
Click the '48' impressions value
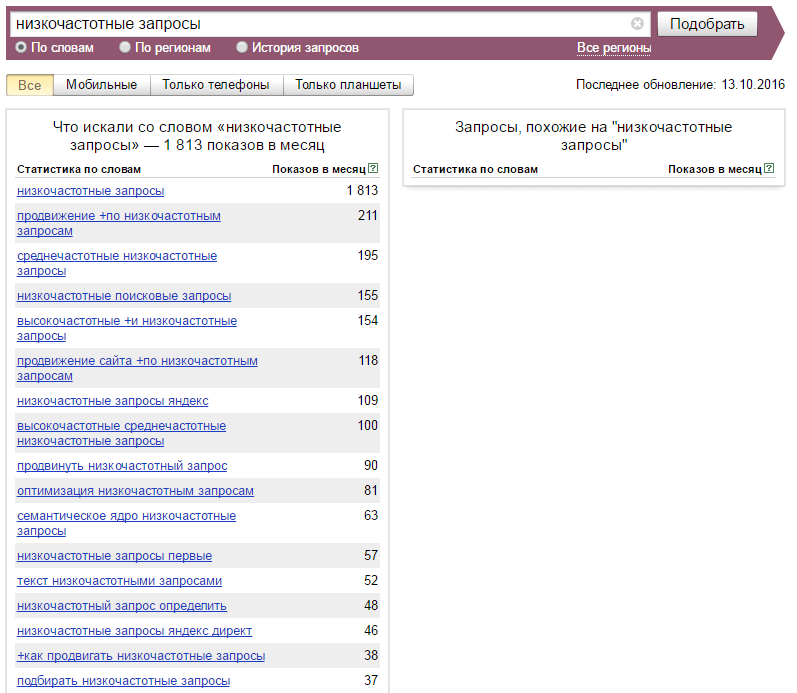(x=371, y=606)
